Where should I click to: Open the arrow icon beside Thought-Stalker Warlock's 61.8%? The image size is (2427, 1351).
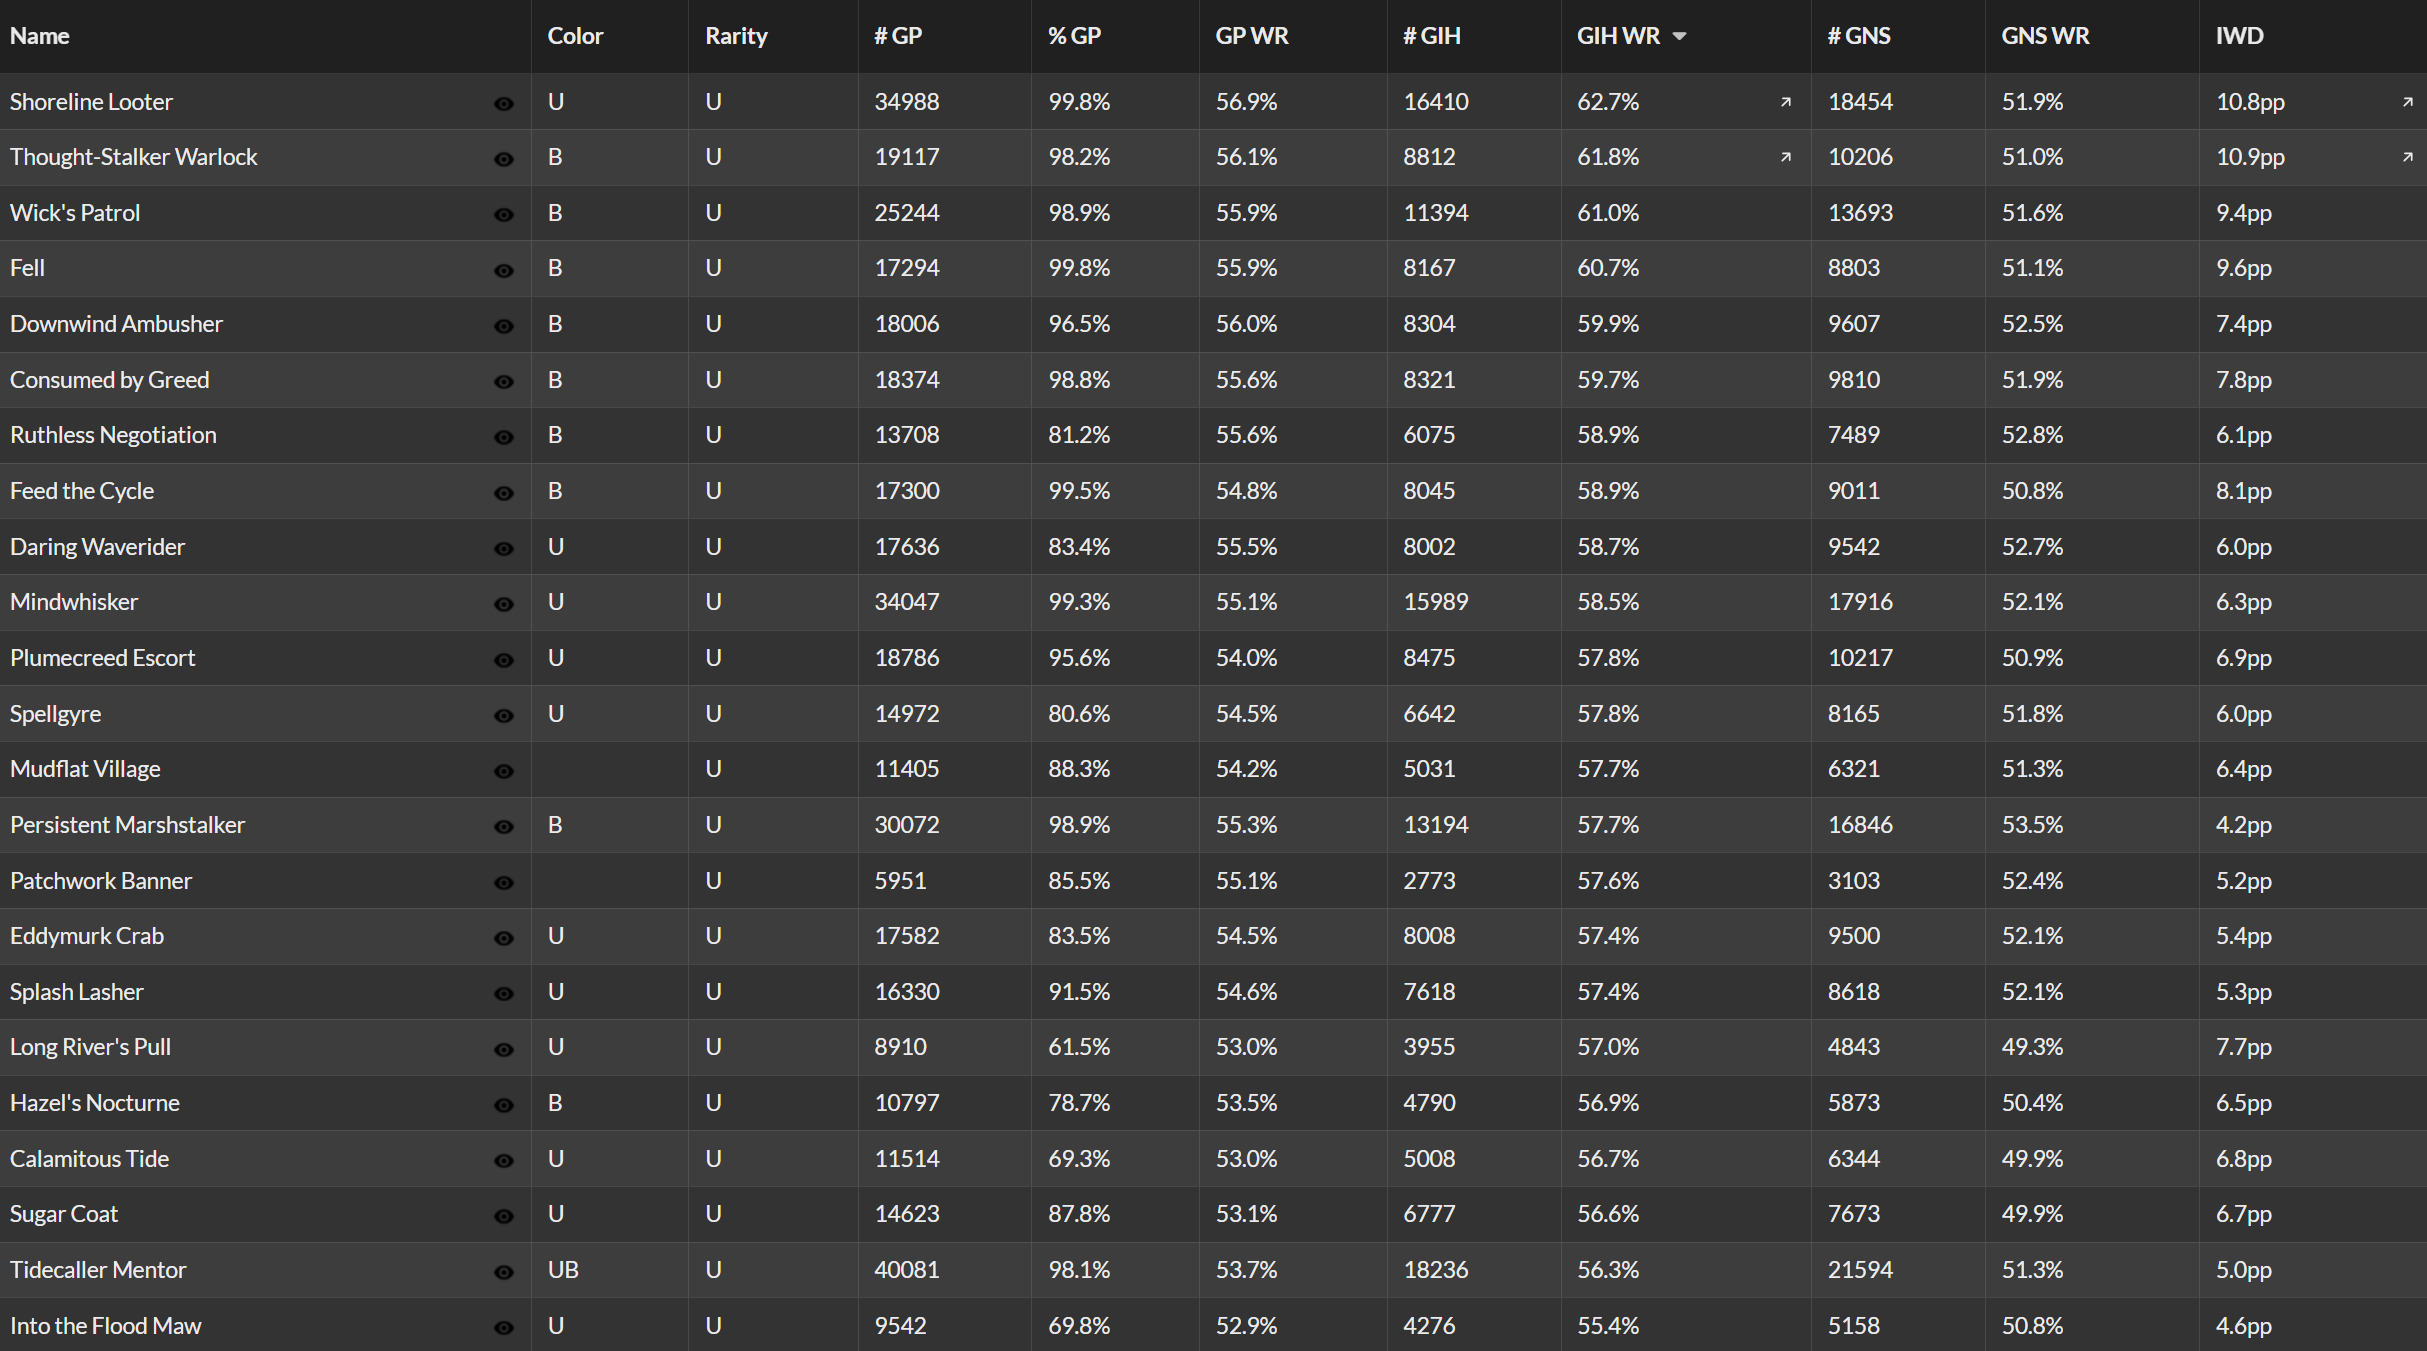pos(1786,157)
